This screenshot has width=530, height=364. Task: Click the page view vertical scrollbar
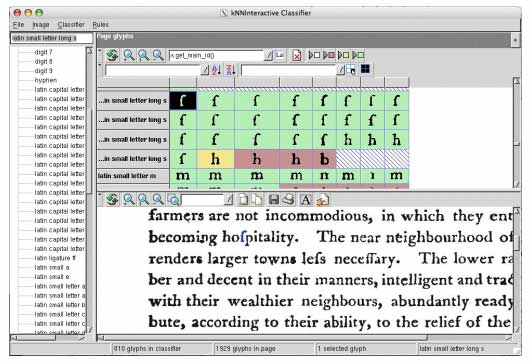point(516,270)
